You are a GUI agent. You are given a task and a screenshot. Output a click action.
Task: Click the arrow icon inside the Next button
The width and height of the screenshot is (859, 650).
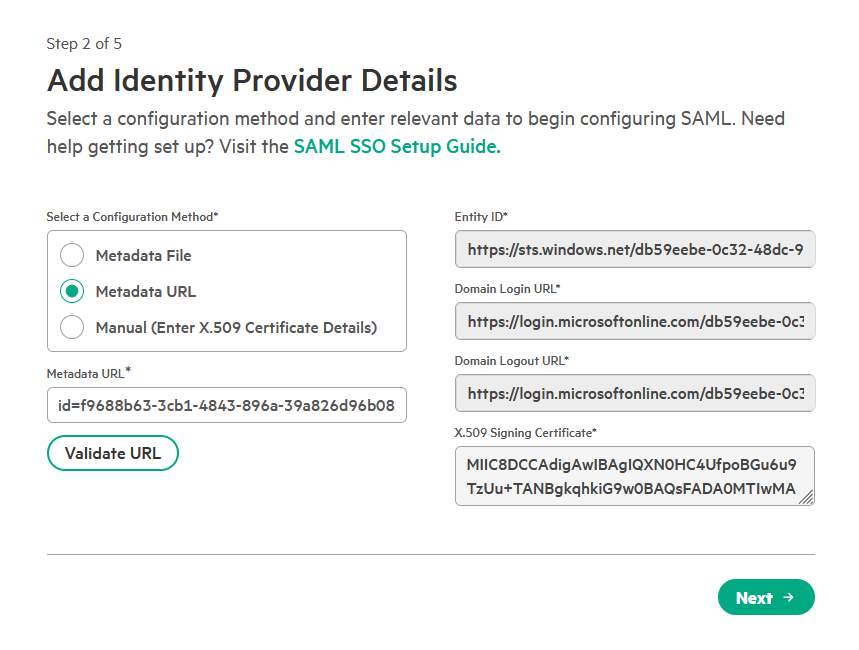(x=788, y=598)
